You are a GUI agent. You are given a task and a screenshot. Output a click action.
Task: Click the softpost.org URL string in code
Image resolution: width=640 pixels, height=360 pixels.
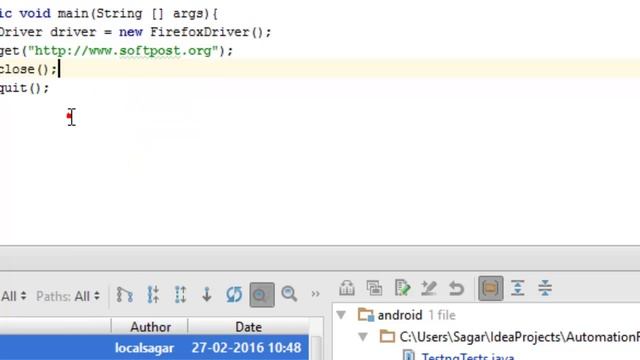tap(123, 51)
